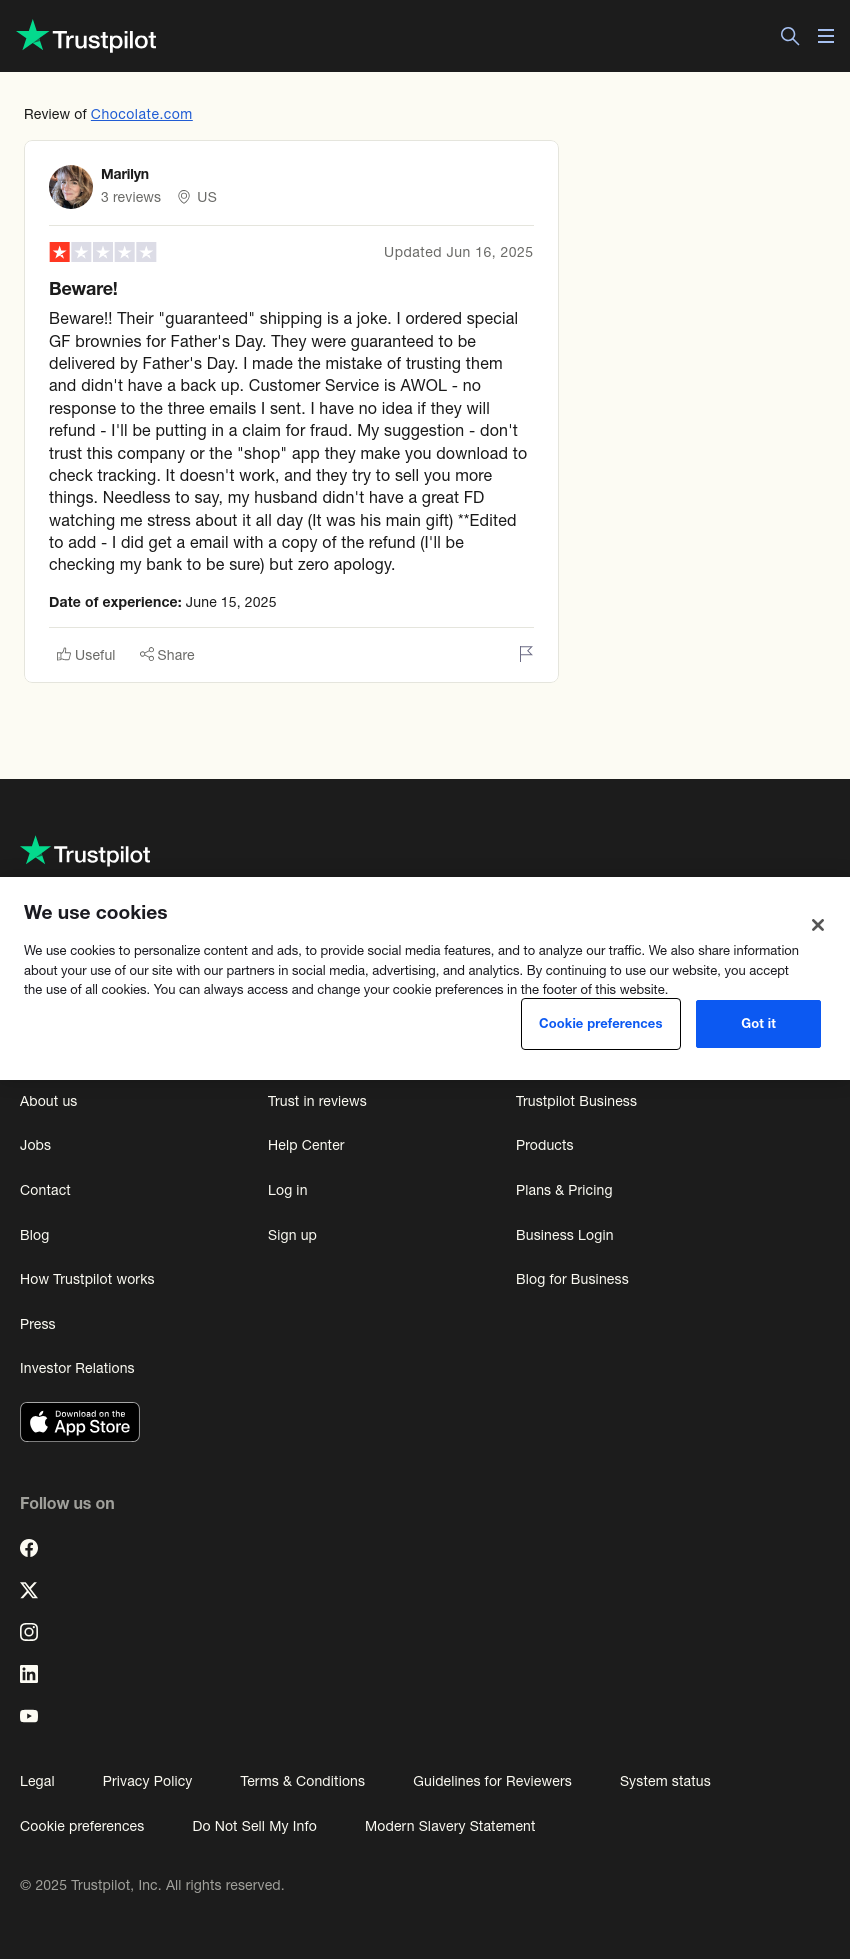Click the 3 reviews count text

131,197
